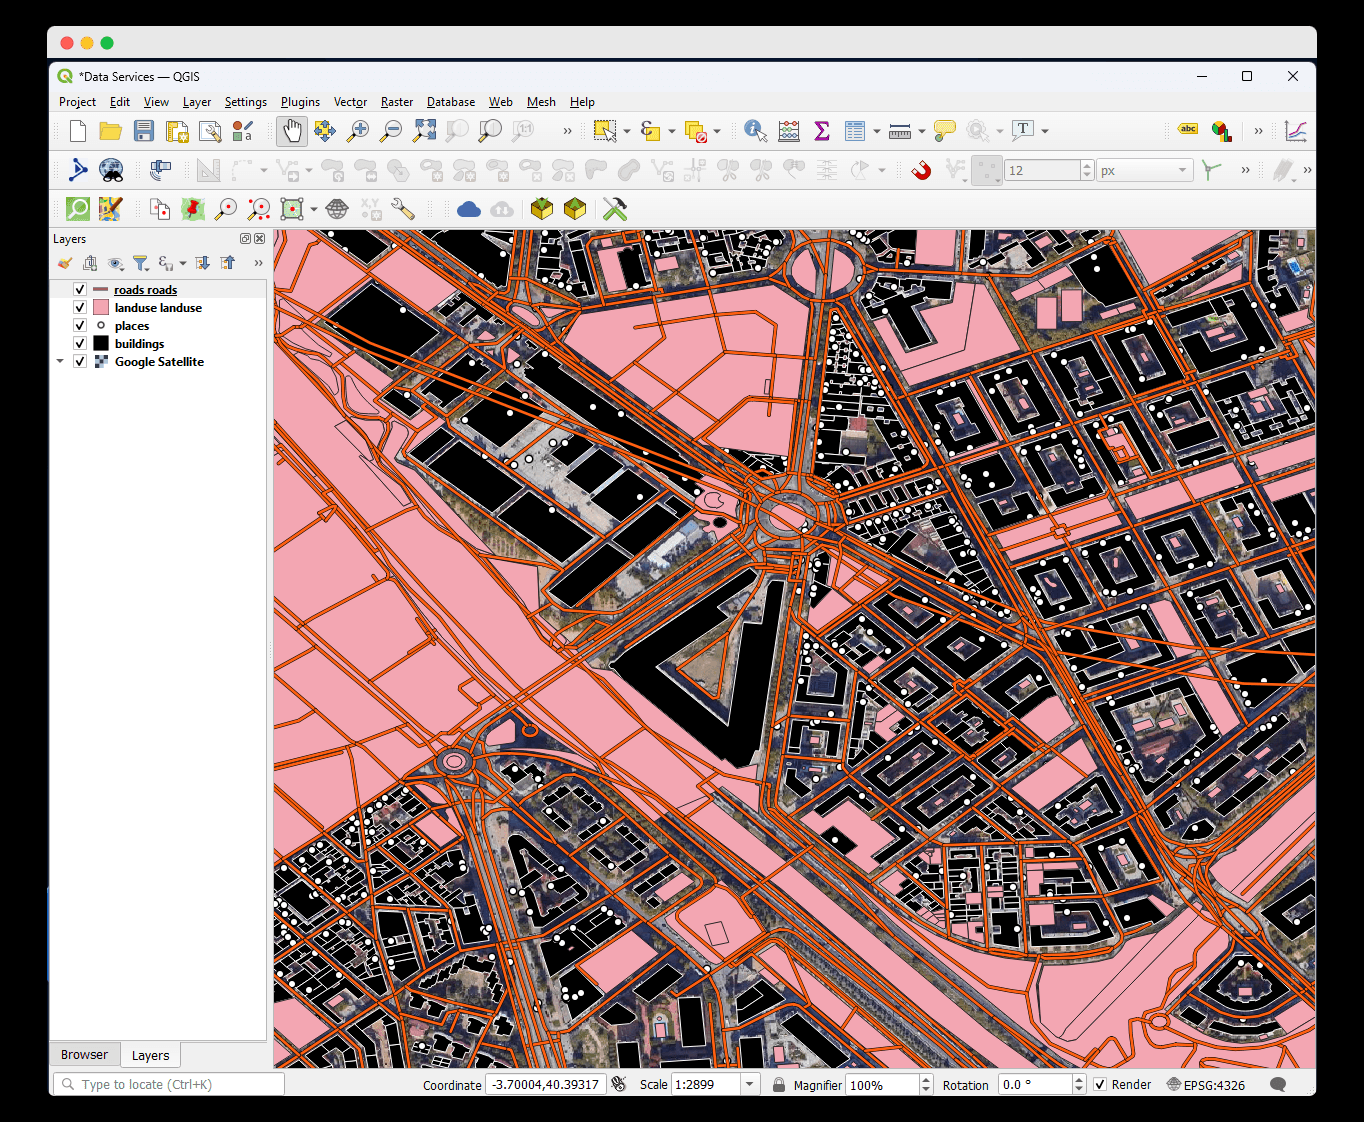The height and width of the screenshot is (1122, 1364).
Task: Click the pink landuse color swatch
Action: (x=100, y=307)
